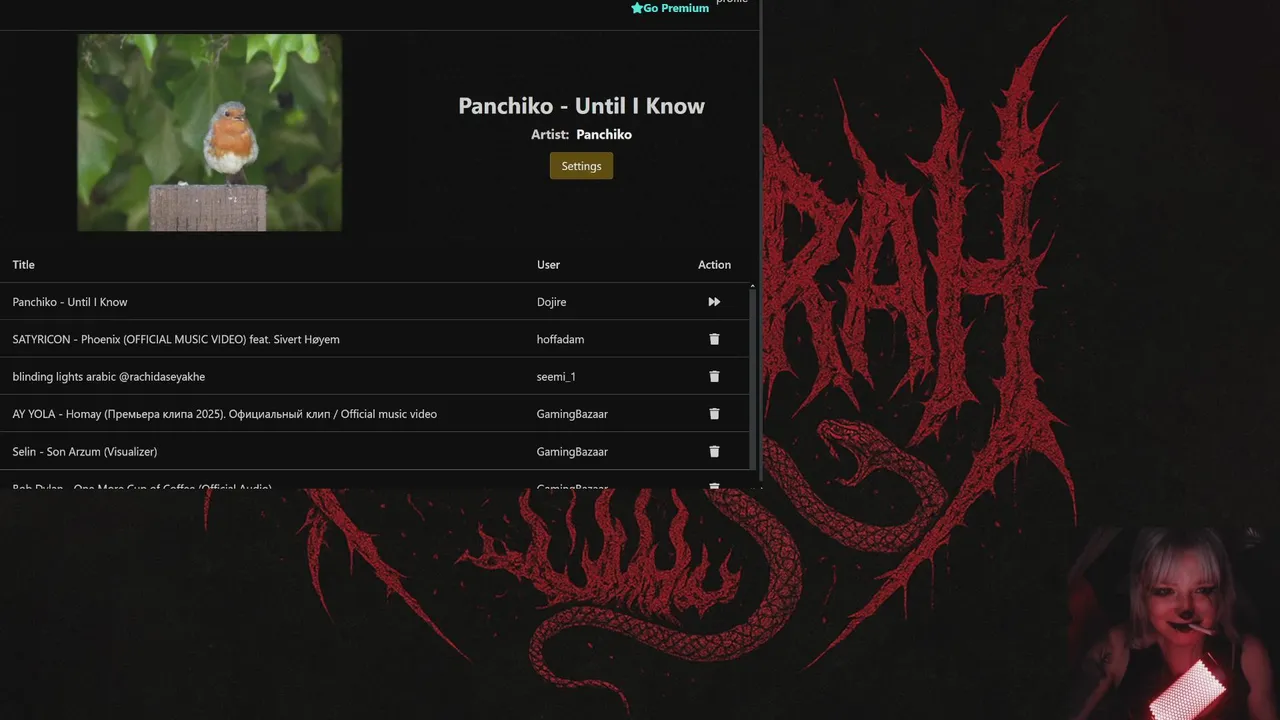Select the Panchiko - Until I Know heading
The height and width of the screenshot is (720, 1280).
[x=581, y=106]
